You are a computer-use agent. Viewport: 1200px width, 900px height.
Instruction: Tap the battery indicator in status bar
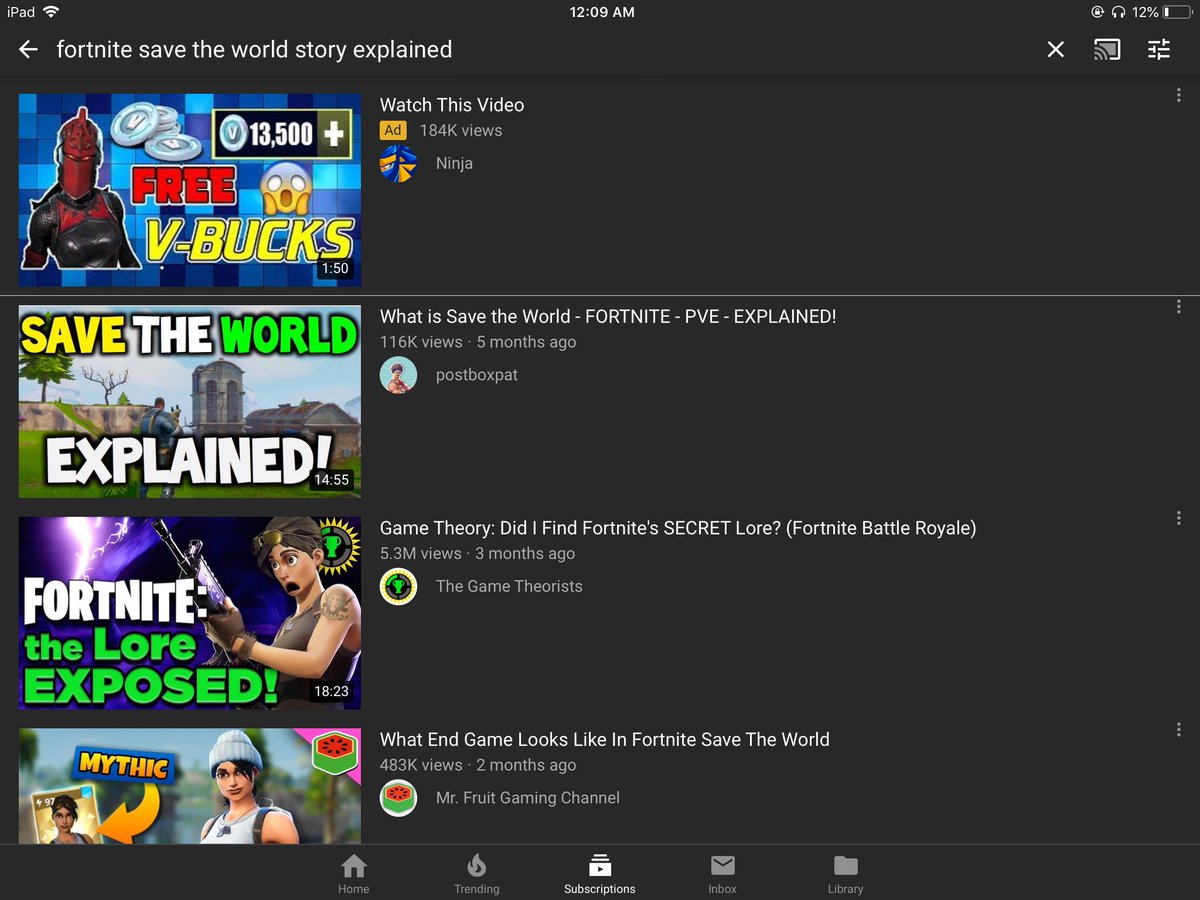point(1178,12)
